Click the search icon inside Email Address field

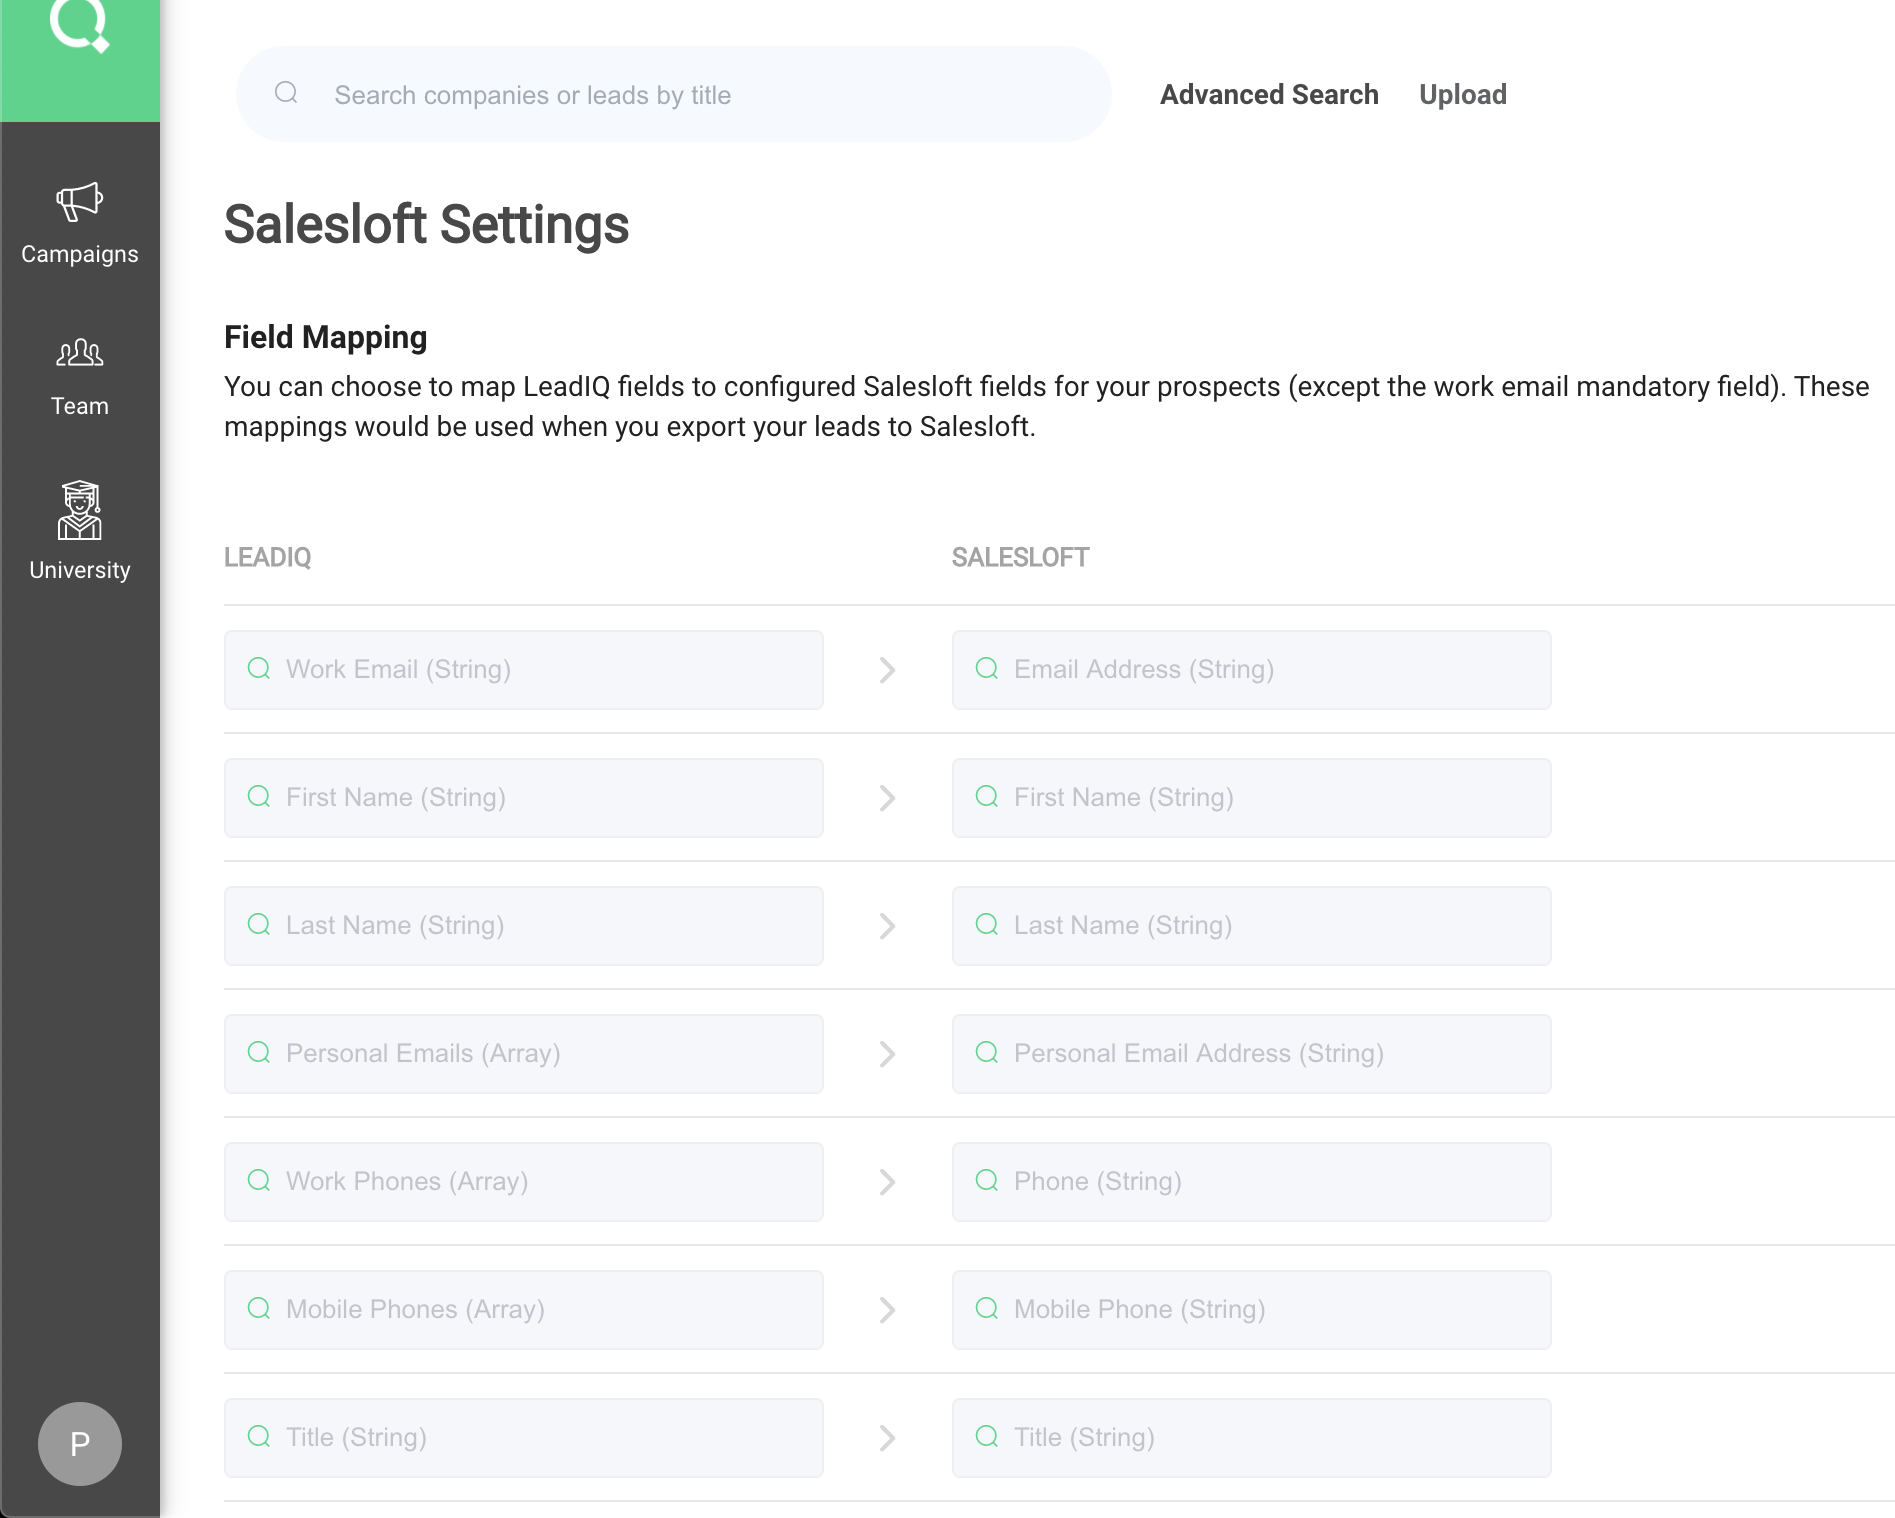coord(987,669)
